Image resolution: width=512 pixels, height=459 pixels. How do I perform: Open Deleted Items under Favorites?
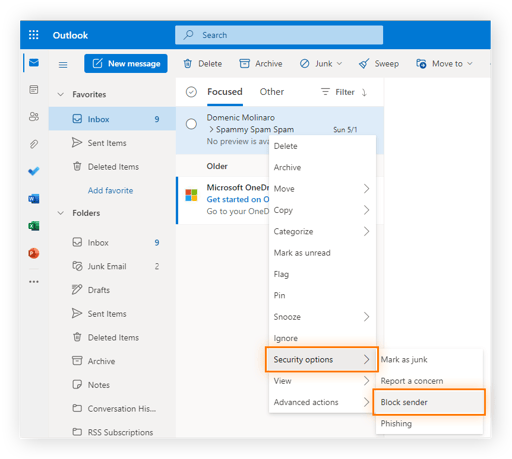[x=112, y=166]
